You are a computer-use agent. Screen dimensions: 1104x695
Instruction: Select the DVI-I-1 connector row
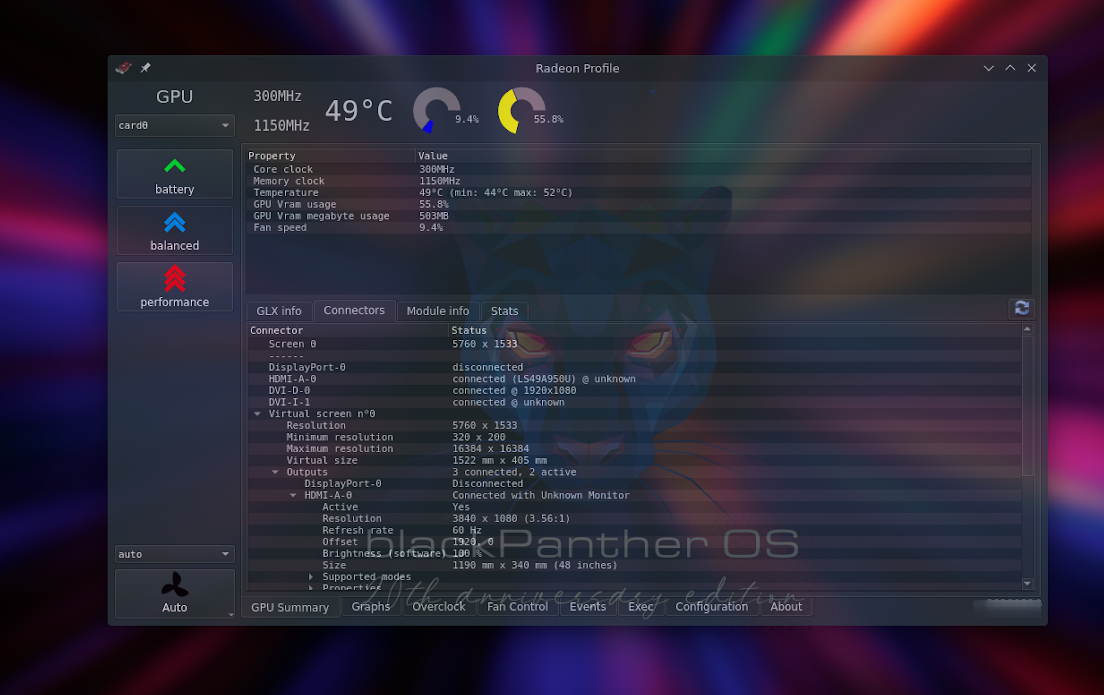634,403
